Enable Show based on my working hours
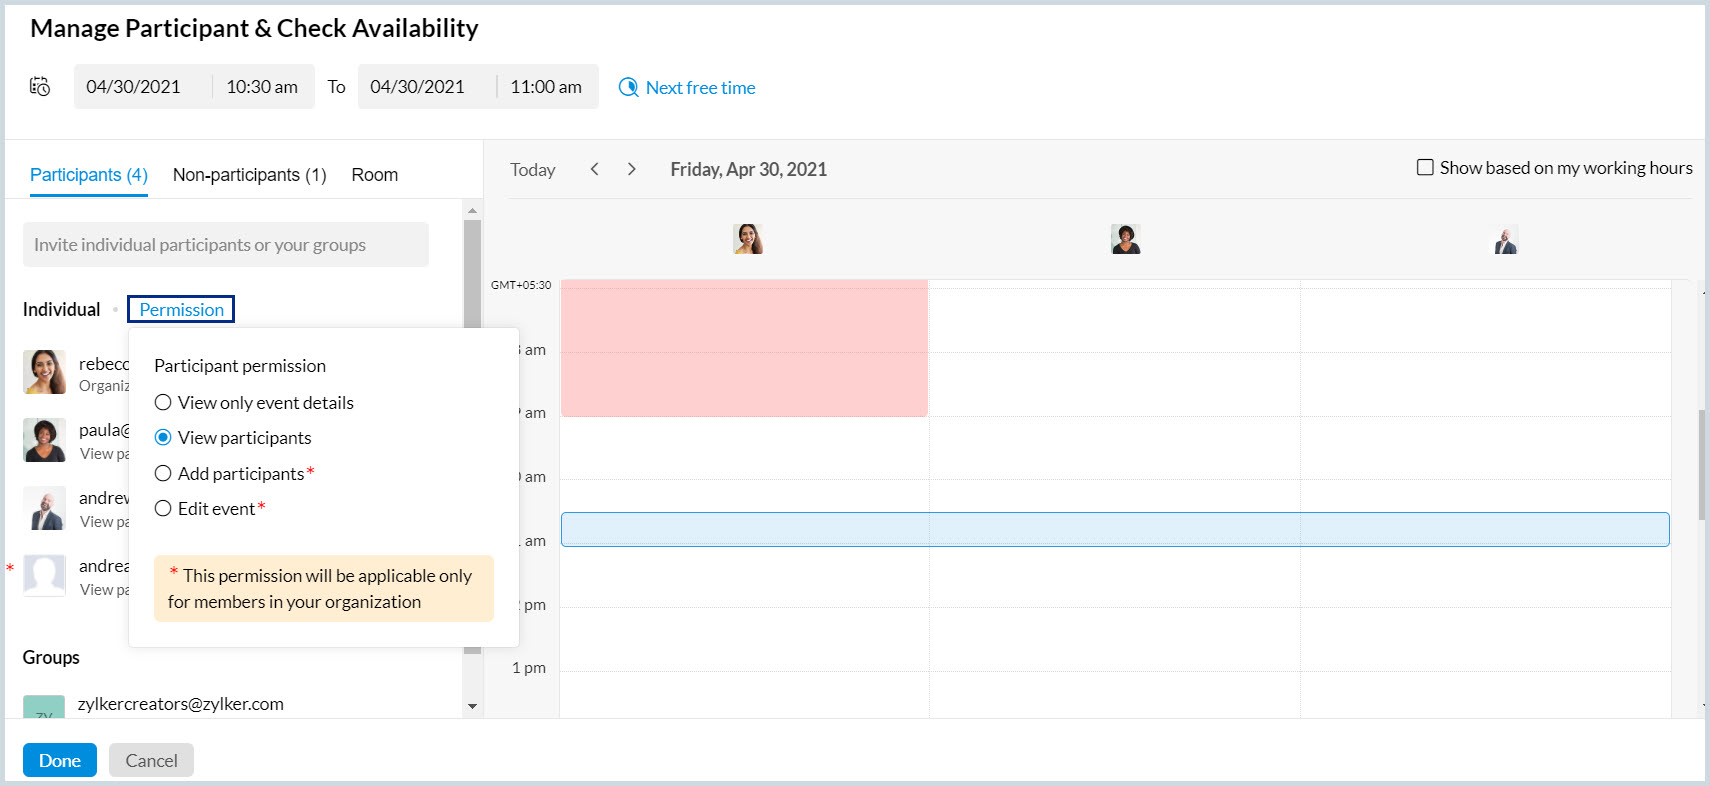This screenshot has height=786, width=1710. [1425, 167]
